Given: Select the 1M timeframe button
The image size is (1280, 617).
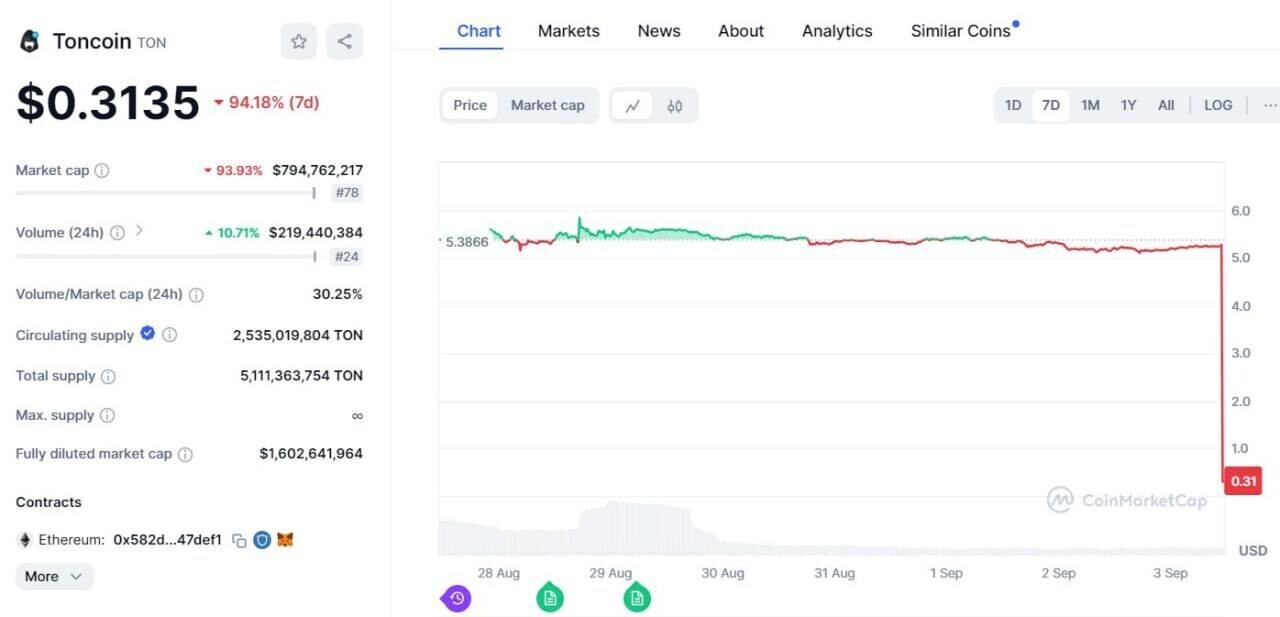Looking at the screenshot, I should click(1090, 104).
